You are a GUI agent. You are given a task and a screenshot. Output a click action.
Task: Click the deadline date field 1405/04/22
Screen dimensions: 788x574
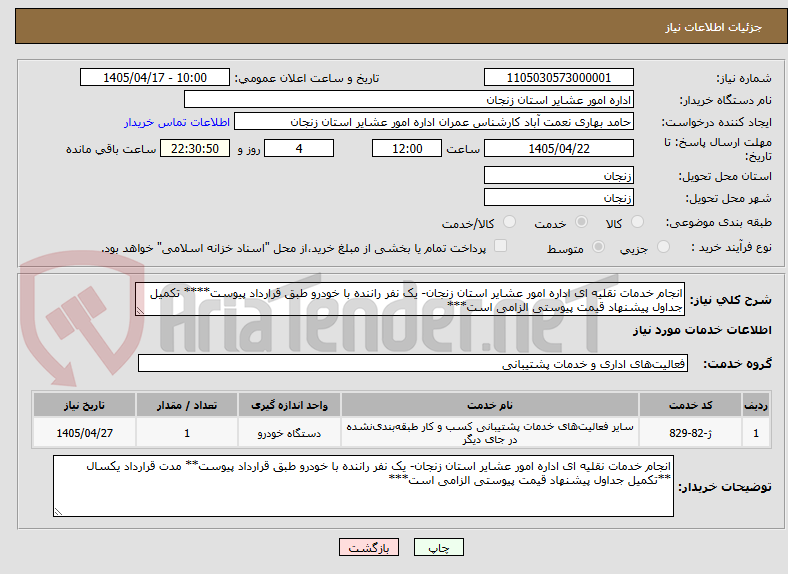coord(558,148)
